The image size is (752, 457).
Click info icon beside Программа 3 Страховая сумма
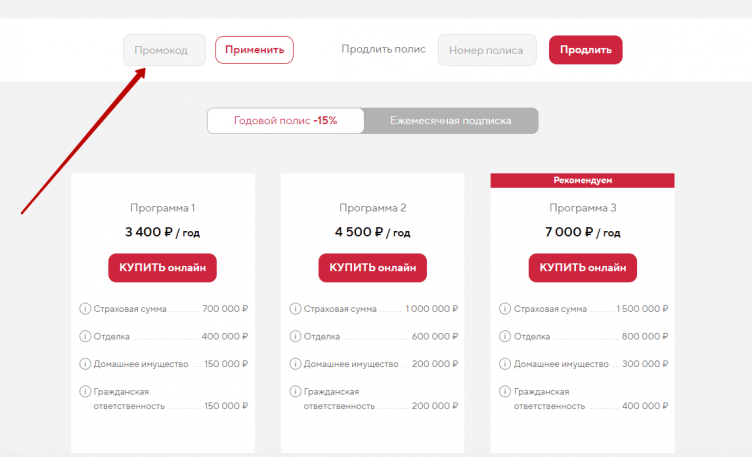505,309
